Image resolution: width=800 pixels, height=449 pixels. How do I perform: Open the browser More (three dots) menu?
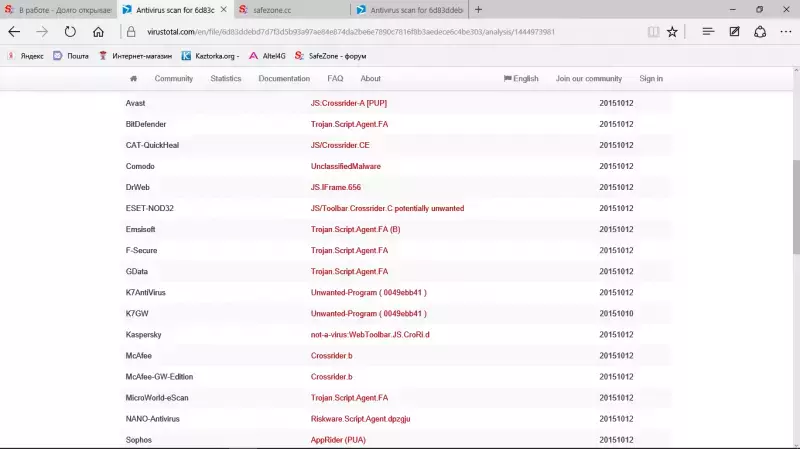[x=786, y=32]
